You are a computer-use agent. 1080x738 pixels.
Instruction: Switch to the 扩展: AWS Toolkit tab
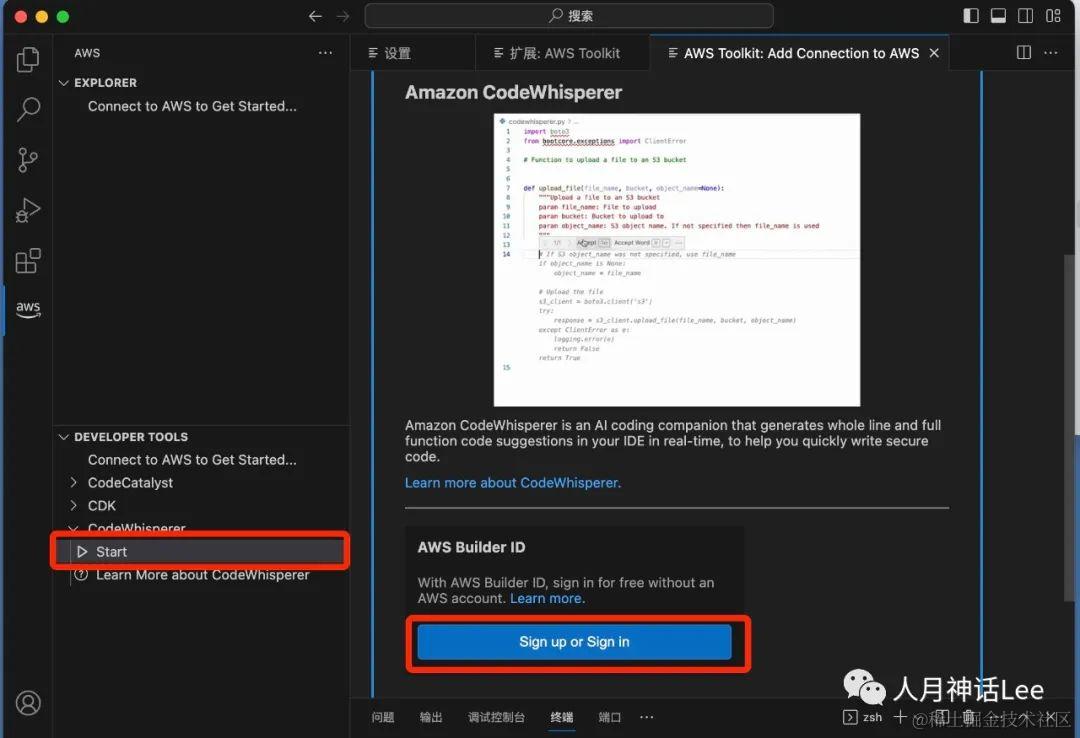[x=562, y=53]
